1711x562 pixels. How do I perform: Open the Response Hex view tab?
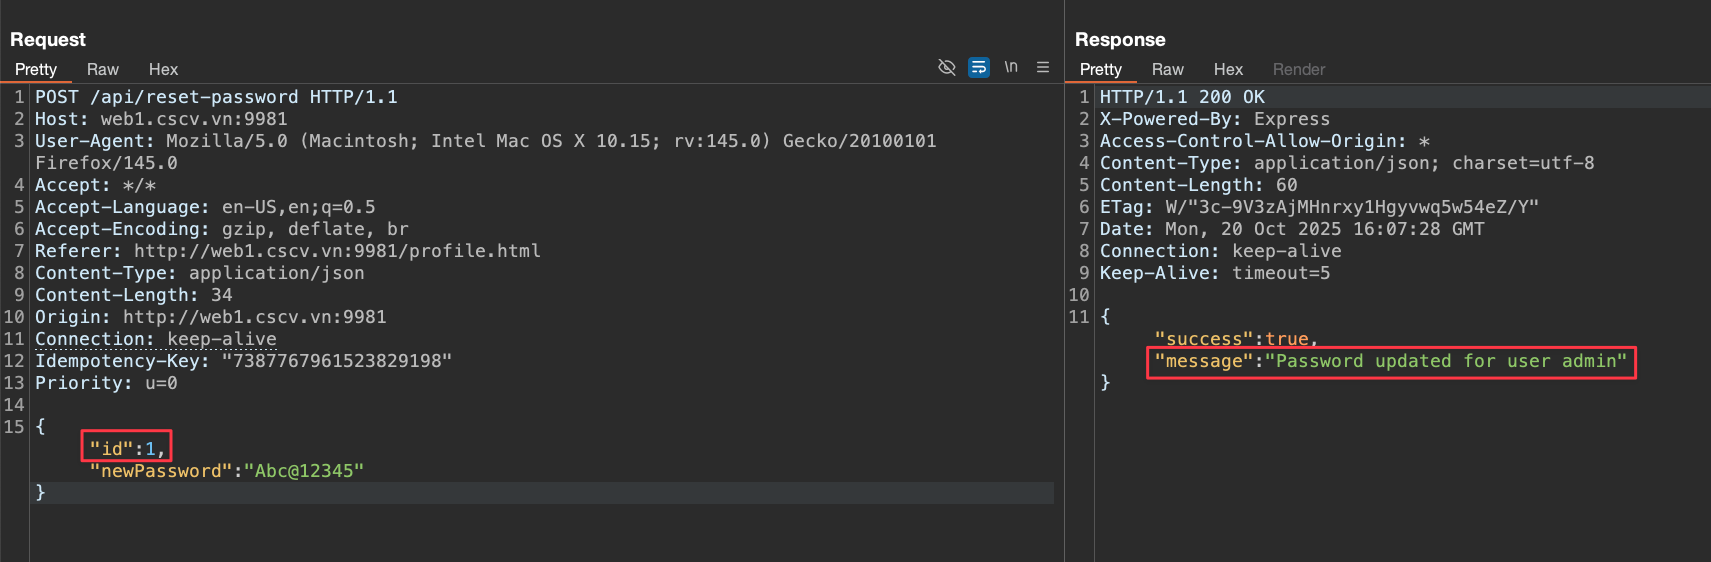[x=1228, y=69]
